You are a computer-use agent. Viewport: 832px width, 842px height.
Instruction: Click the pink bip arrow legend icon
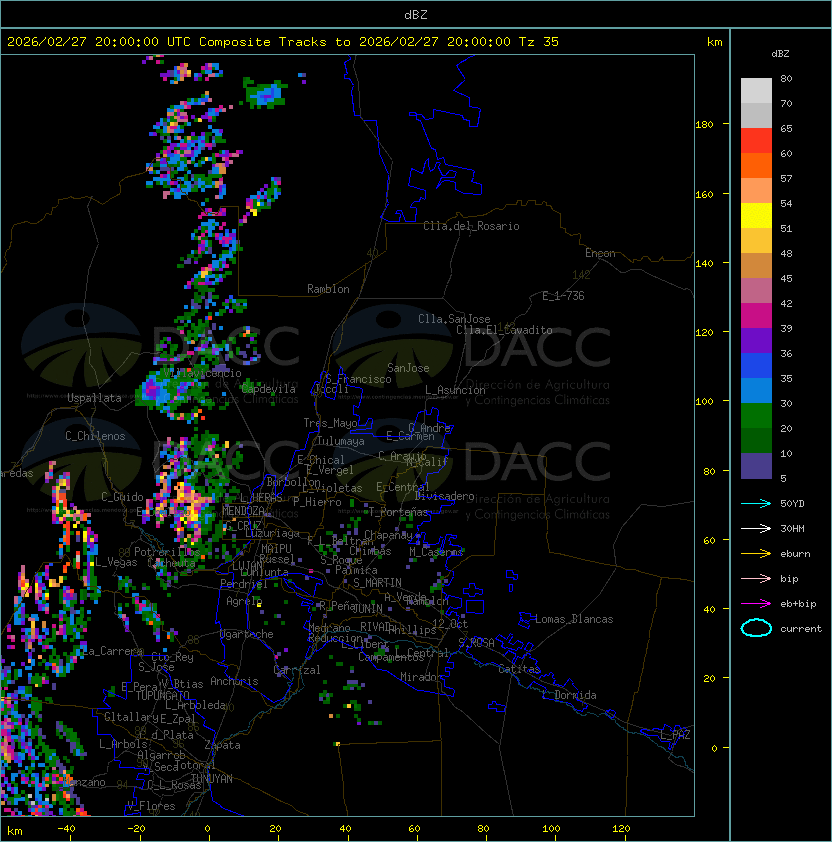756,578
